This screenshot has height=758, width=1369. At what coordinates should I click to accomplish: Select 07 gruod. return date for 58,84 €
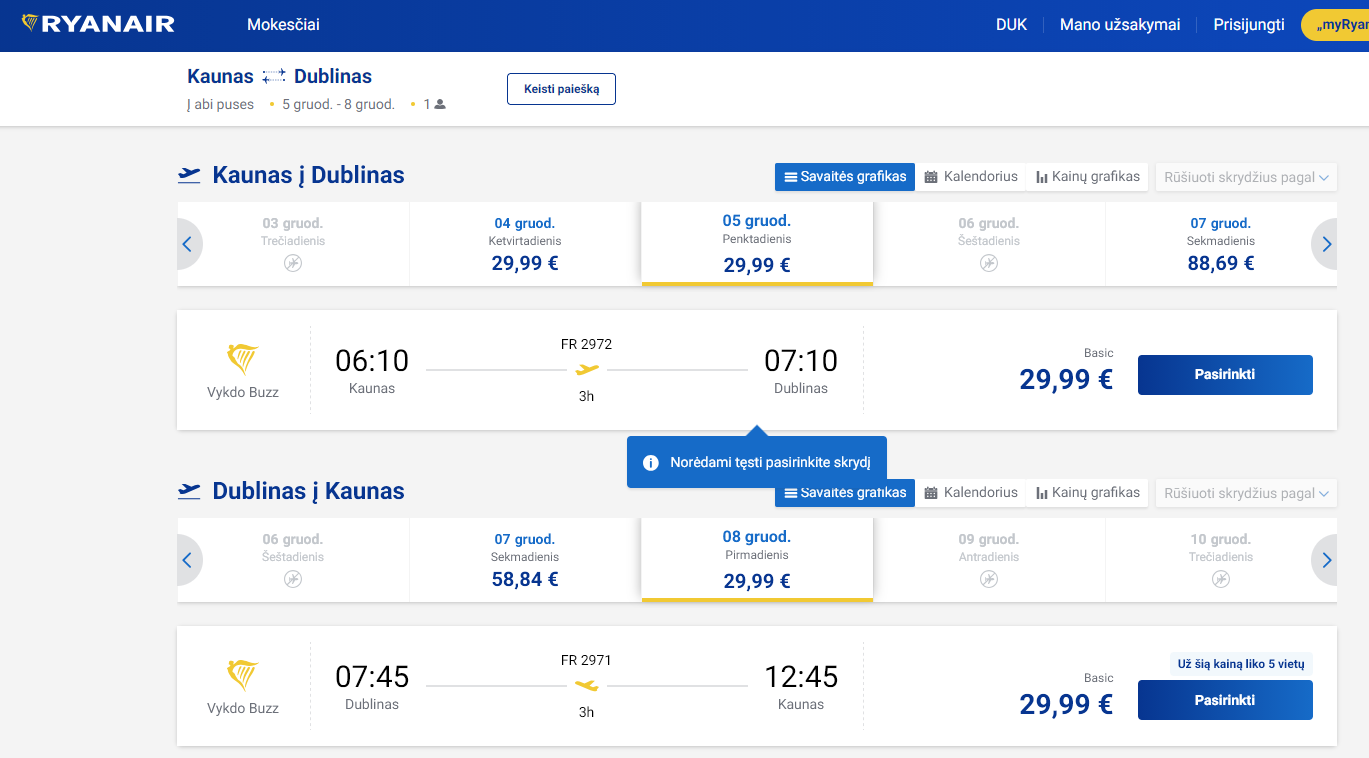point(525,560)
